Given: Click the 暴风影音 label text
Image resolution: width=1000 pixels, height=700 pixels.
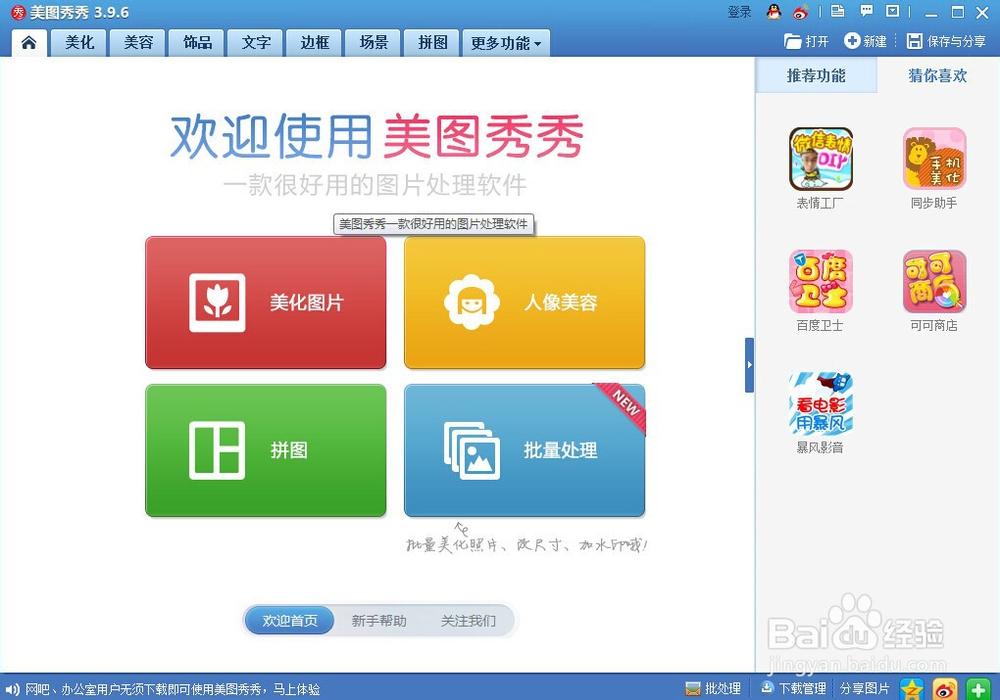Looking at the screenshot, I should pyautogui.click(x=820, y=448).
